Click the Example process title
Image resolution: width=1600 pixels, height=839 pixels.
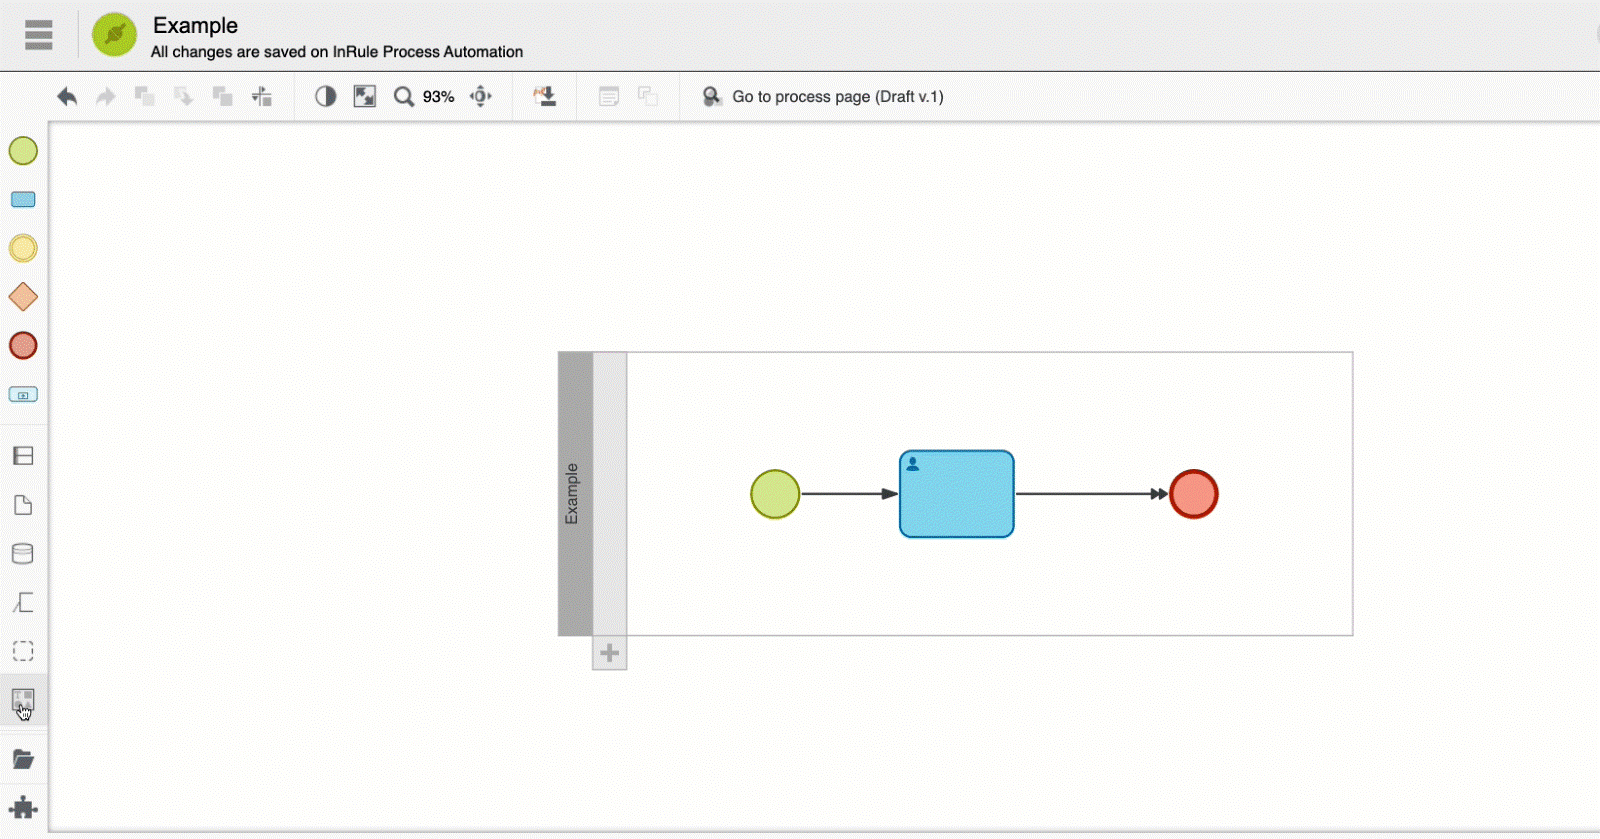195,25
